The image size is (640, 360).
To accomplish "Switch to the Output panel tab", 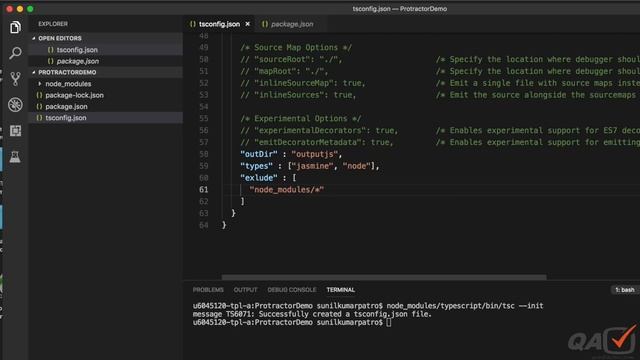I will (245, 290).
